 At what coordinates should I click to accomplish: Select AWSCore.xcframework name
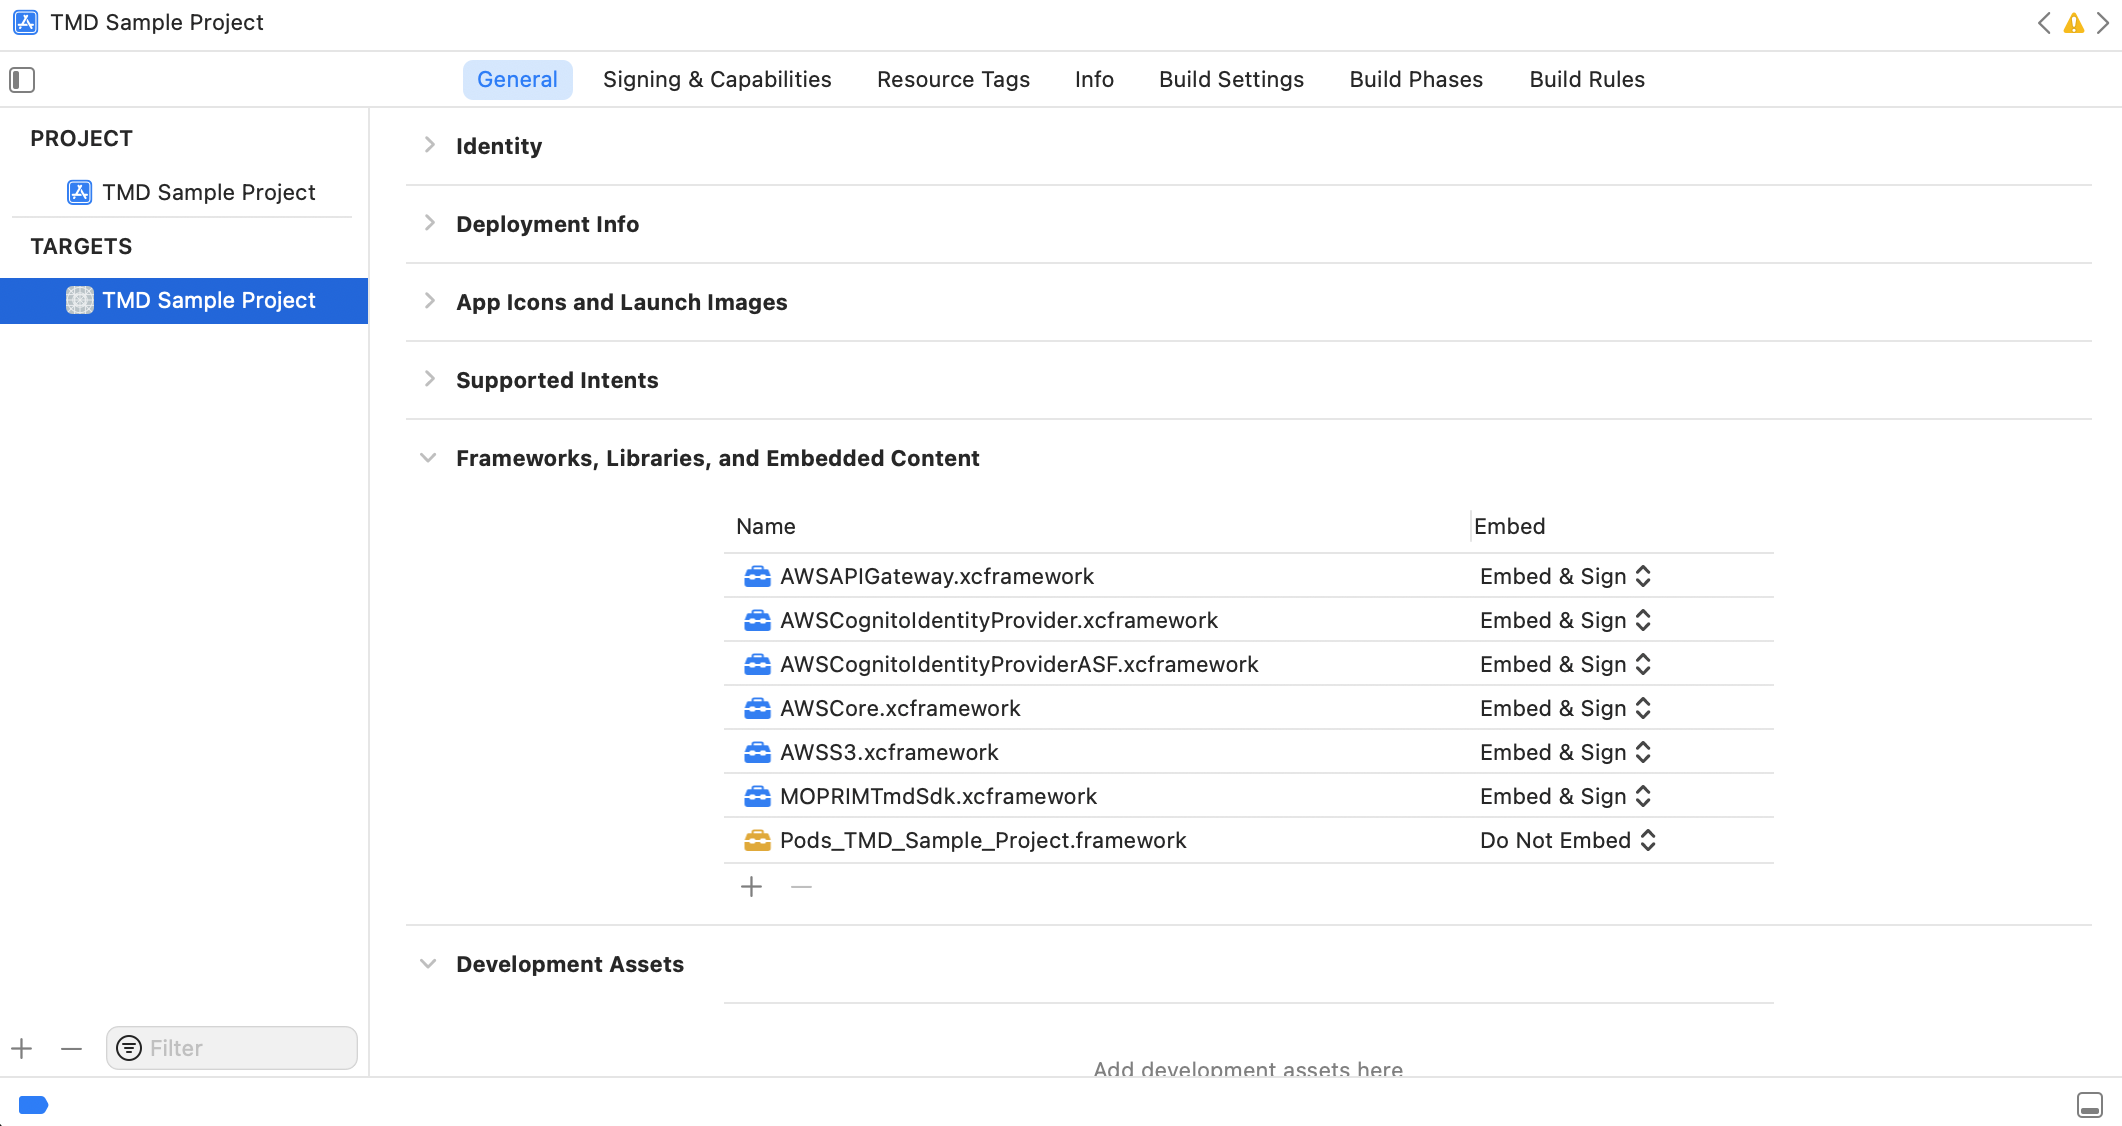[x=900, y=708]
